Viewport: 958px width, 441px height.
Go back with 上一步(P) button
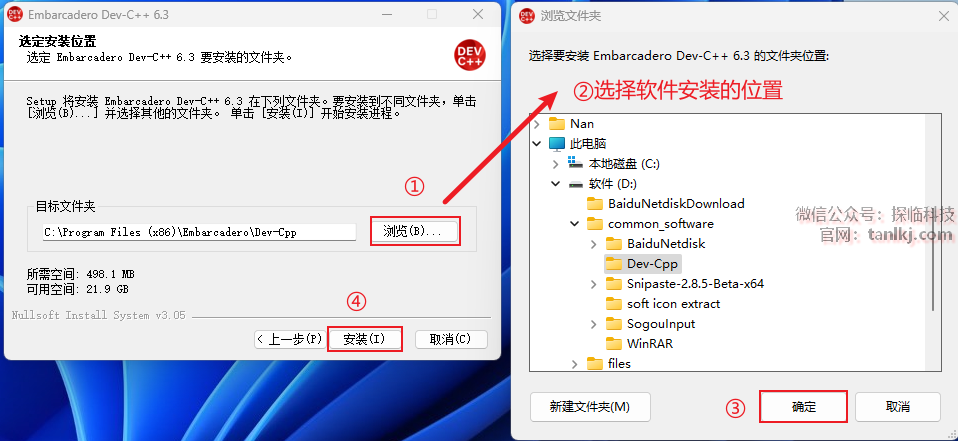pyautogui.click(x=290, y=339)
